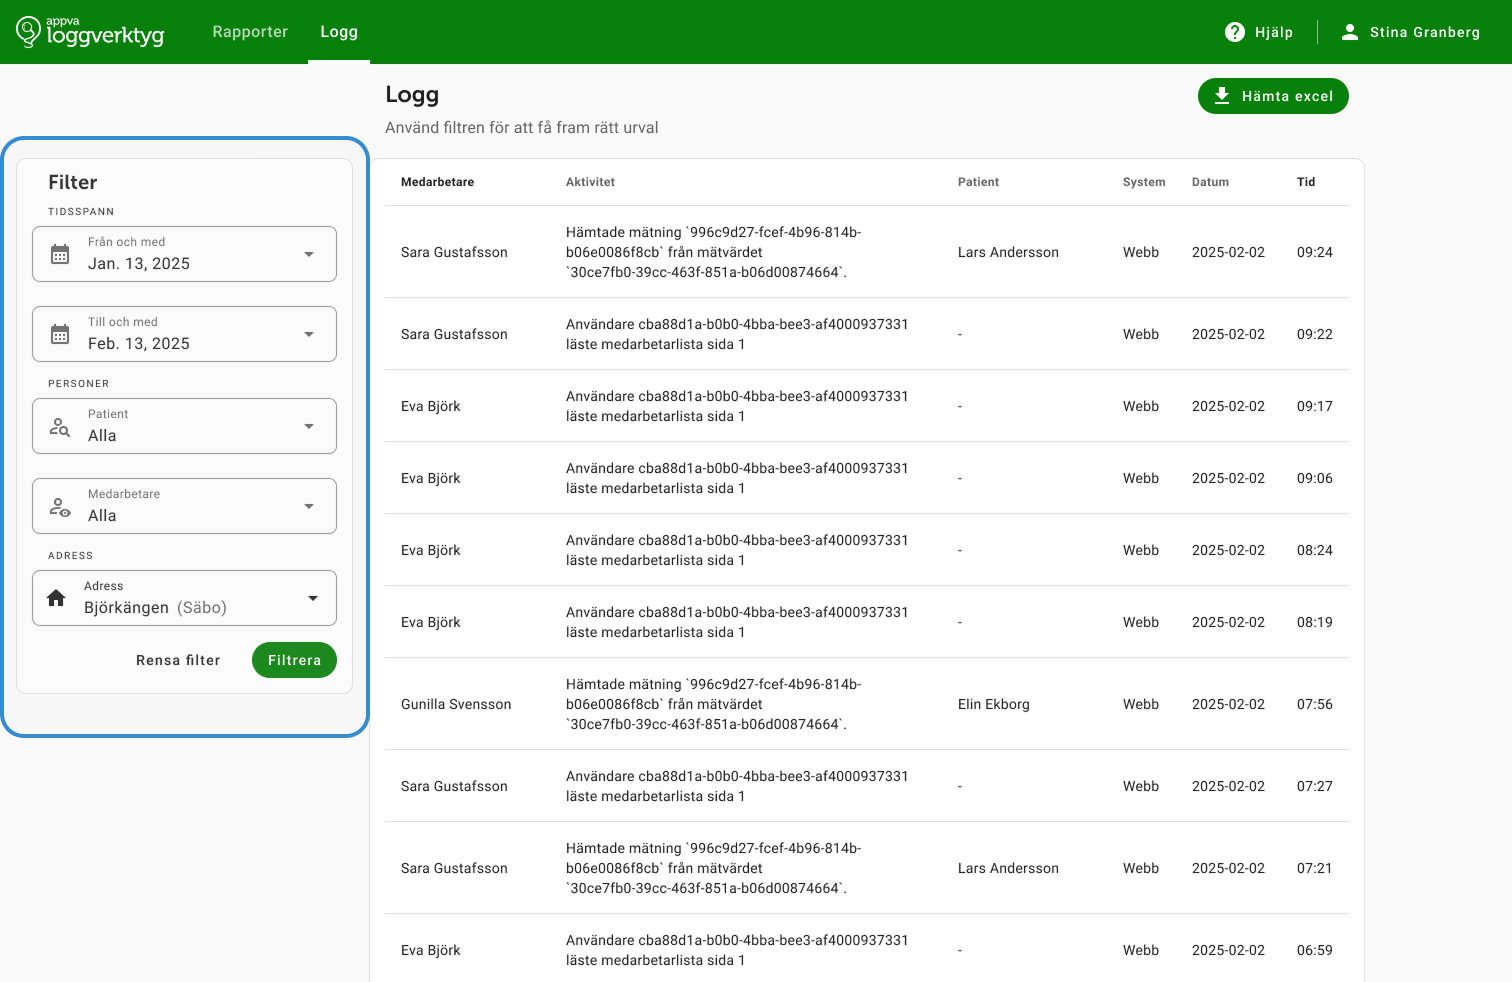Click the Medarbetare person icon
This screenshot has height=982, width=1512.
[x=60, y=506]
